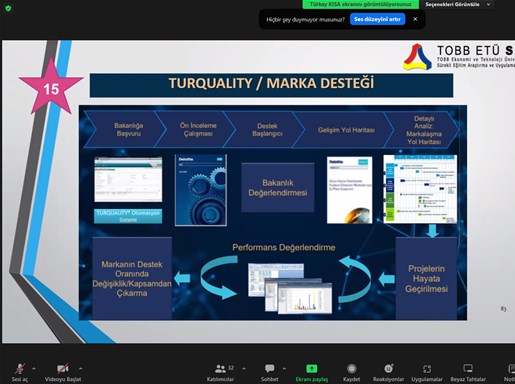
Task: Click the green screen sharing status banner
Action: click(x=361, y=4)
